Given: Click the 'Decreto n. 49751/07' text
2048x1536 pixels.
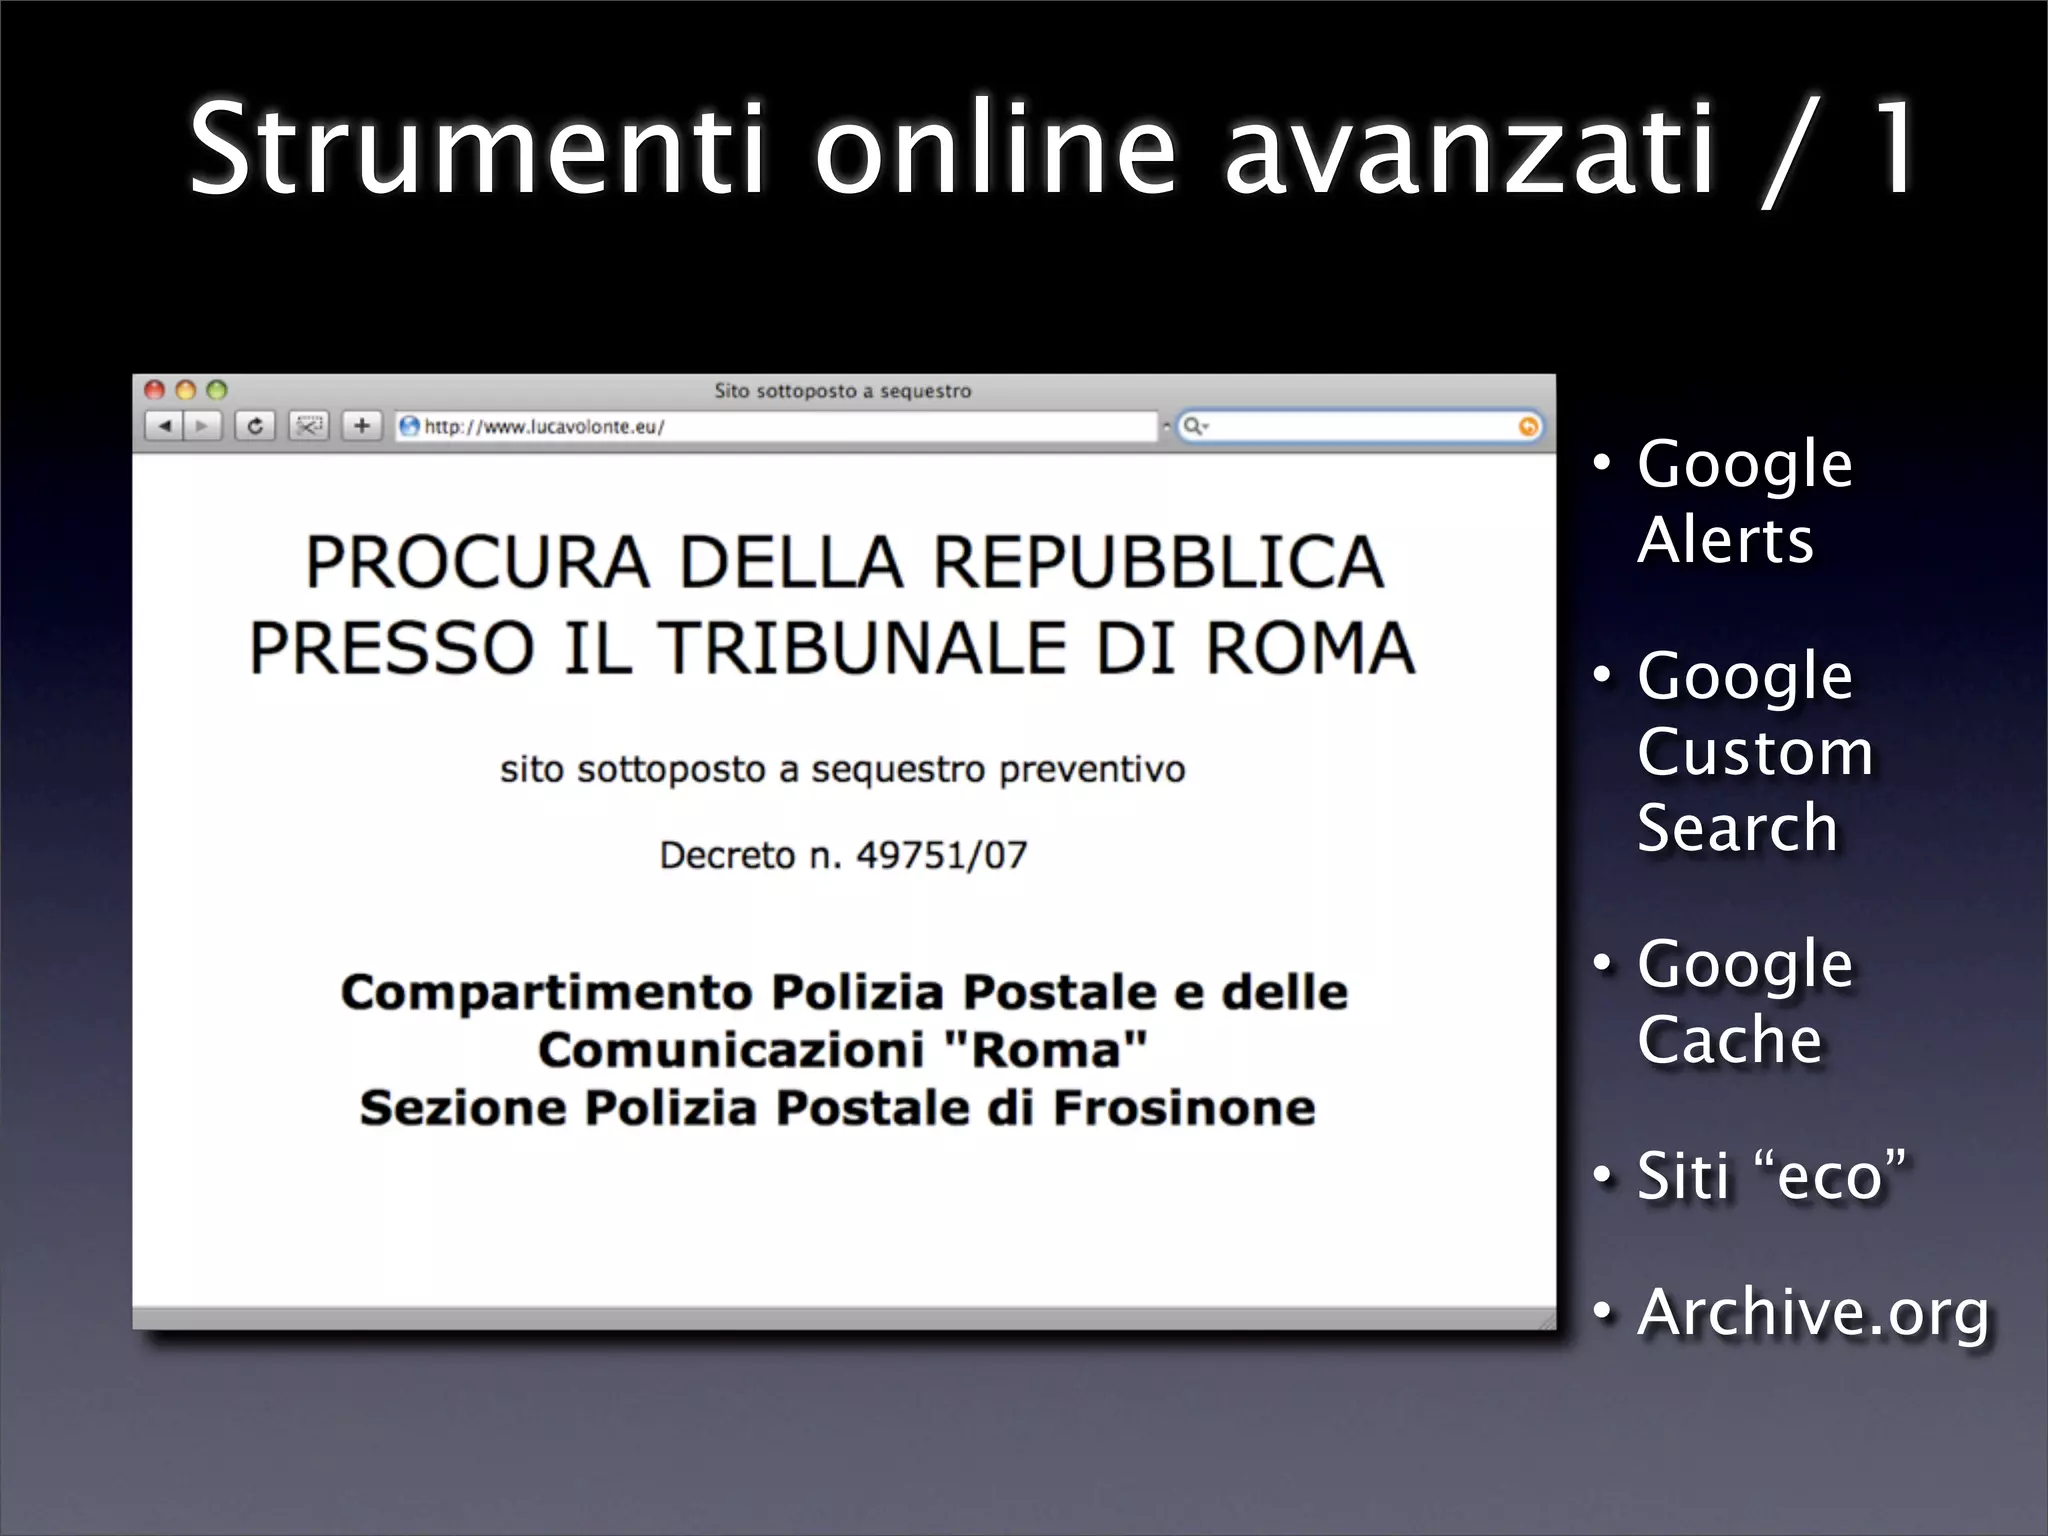Looking at the screenshot, I should (x=843, y=855).
